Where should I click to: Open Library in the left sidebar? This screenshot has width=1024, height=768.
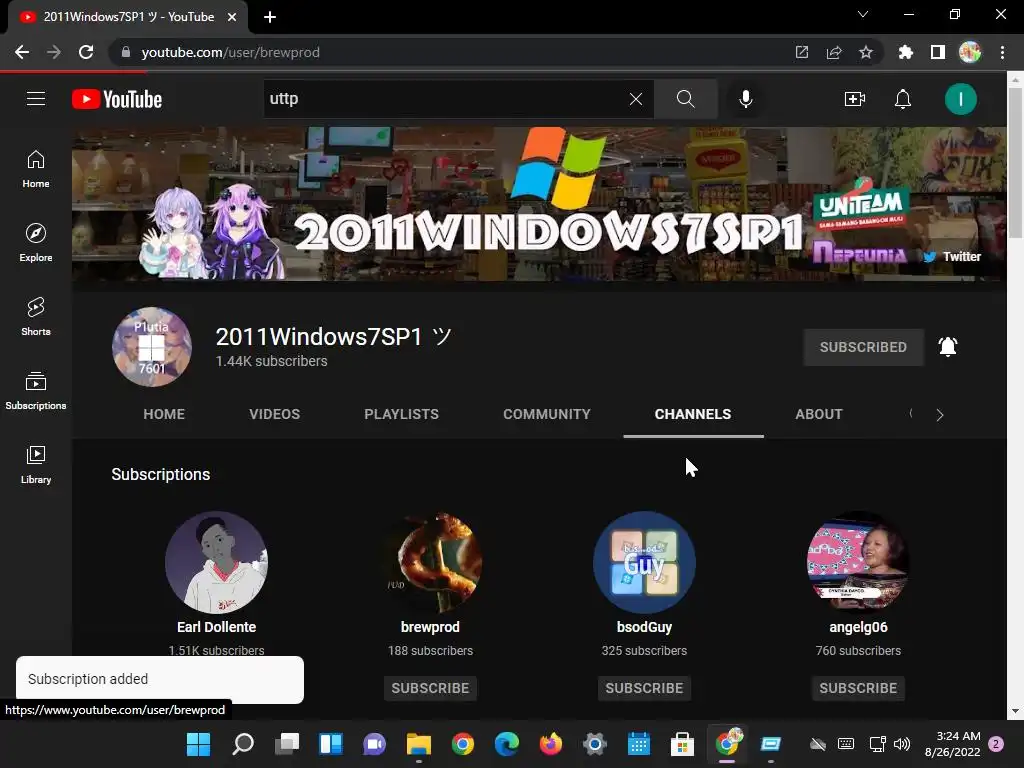click(x=36, y=465)
